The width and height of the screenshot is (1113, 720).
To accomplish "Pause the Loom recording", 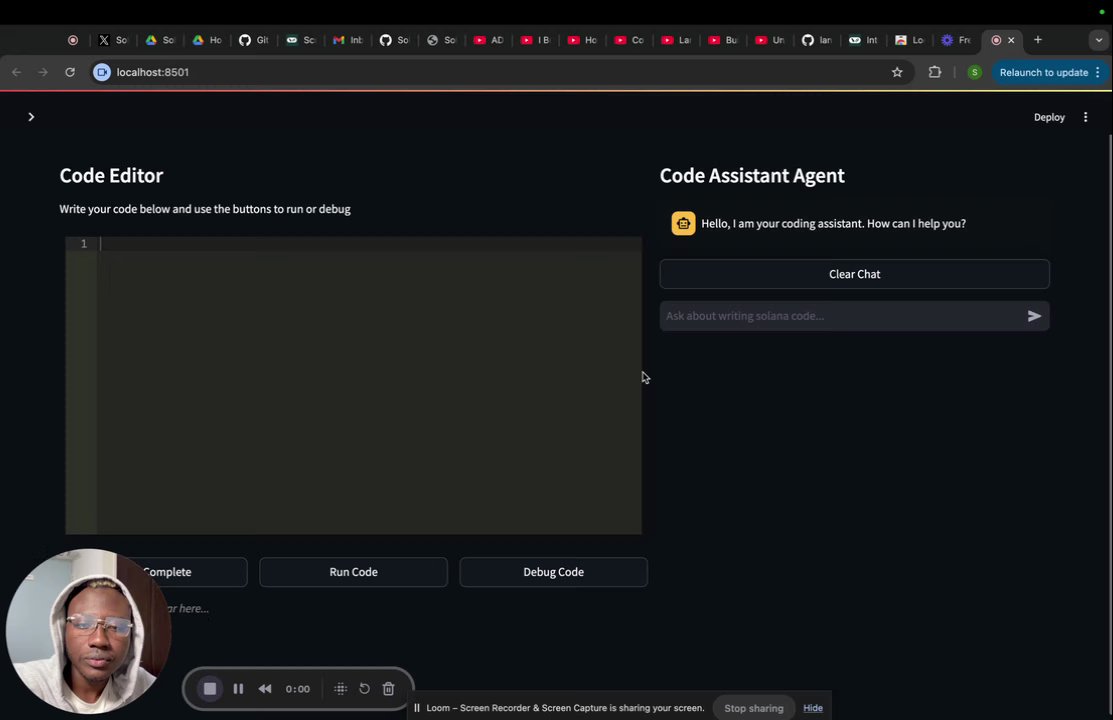I will coord(238,689).
